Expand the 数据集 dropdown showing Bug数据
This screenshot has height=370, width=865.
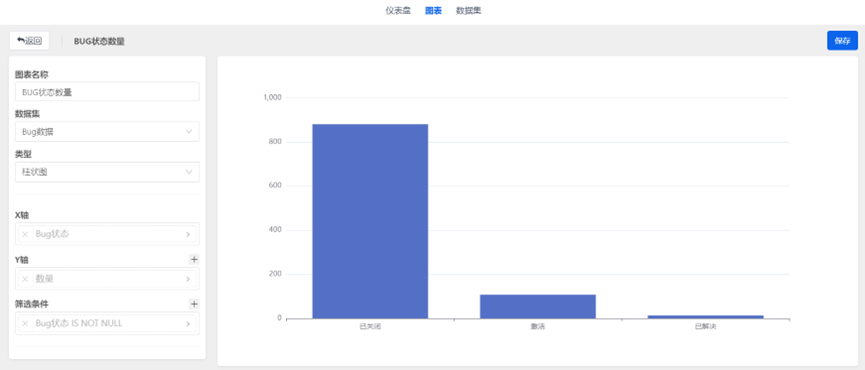[107, 132]
